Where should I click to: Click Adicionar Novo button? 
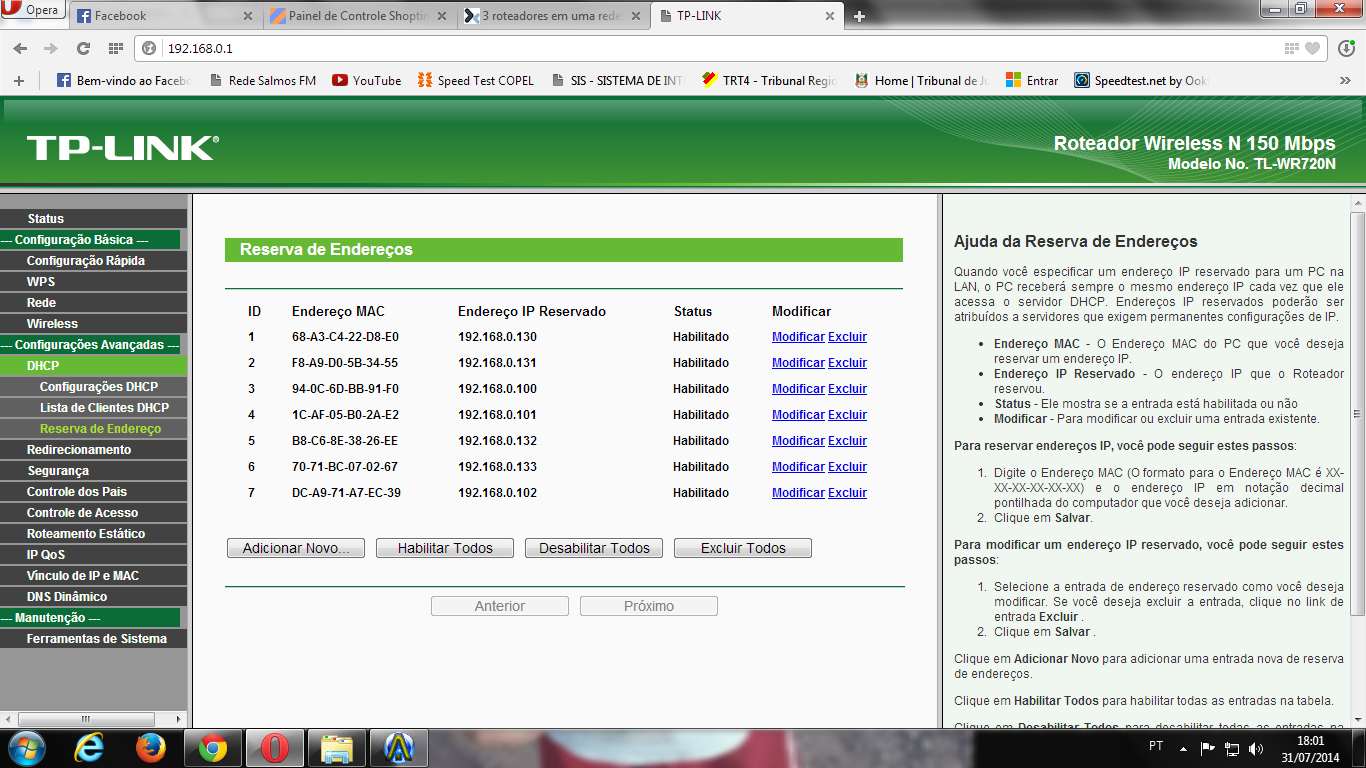coord(296,548)
